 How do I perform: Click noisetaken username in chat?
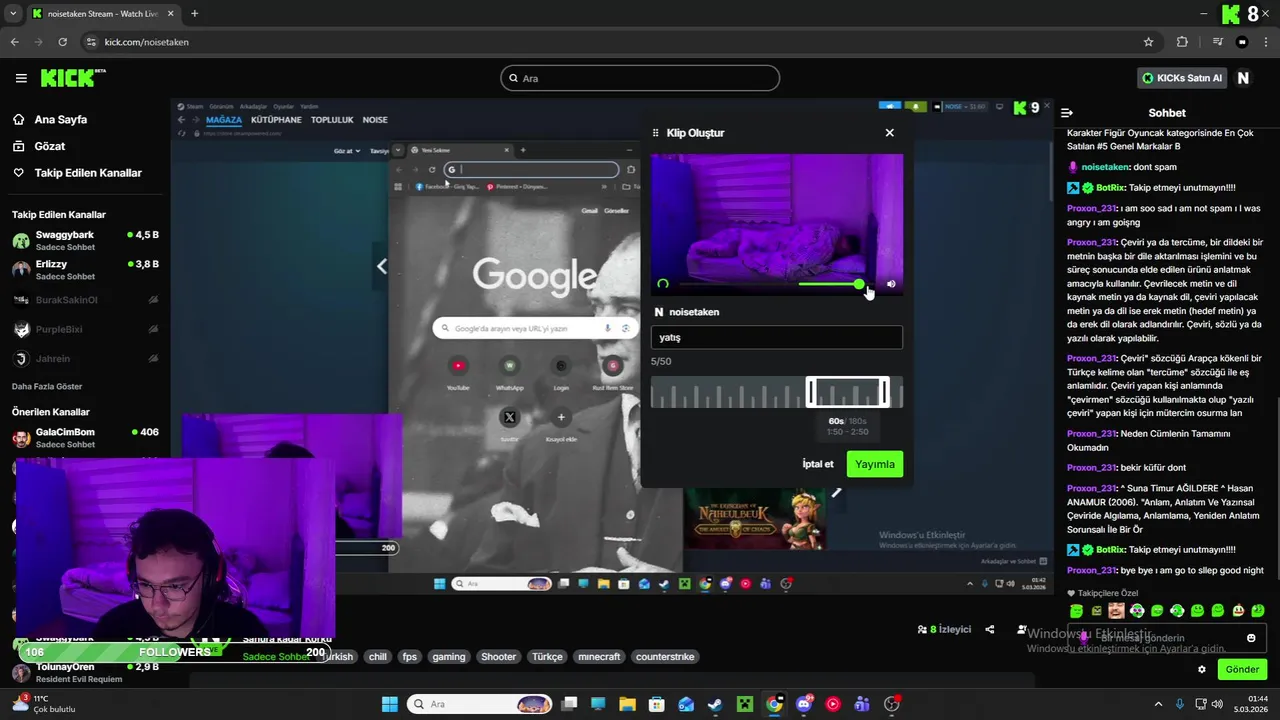(x=1105, y=167)
